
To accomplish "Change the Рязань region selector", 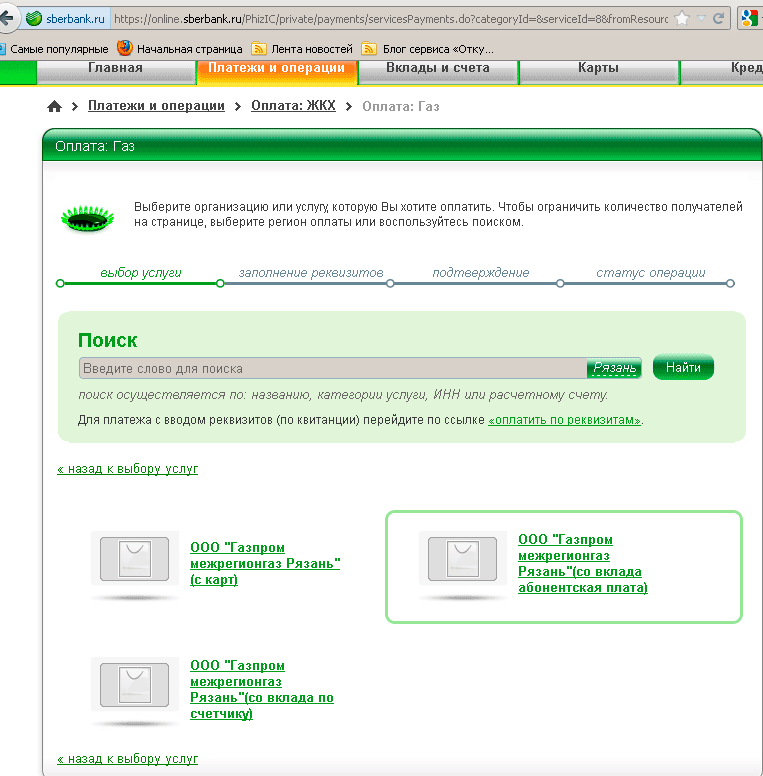I will click(x=614, y=368).
